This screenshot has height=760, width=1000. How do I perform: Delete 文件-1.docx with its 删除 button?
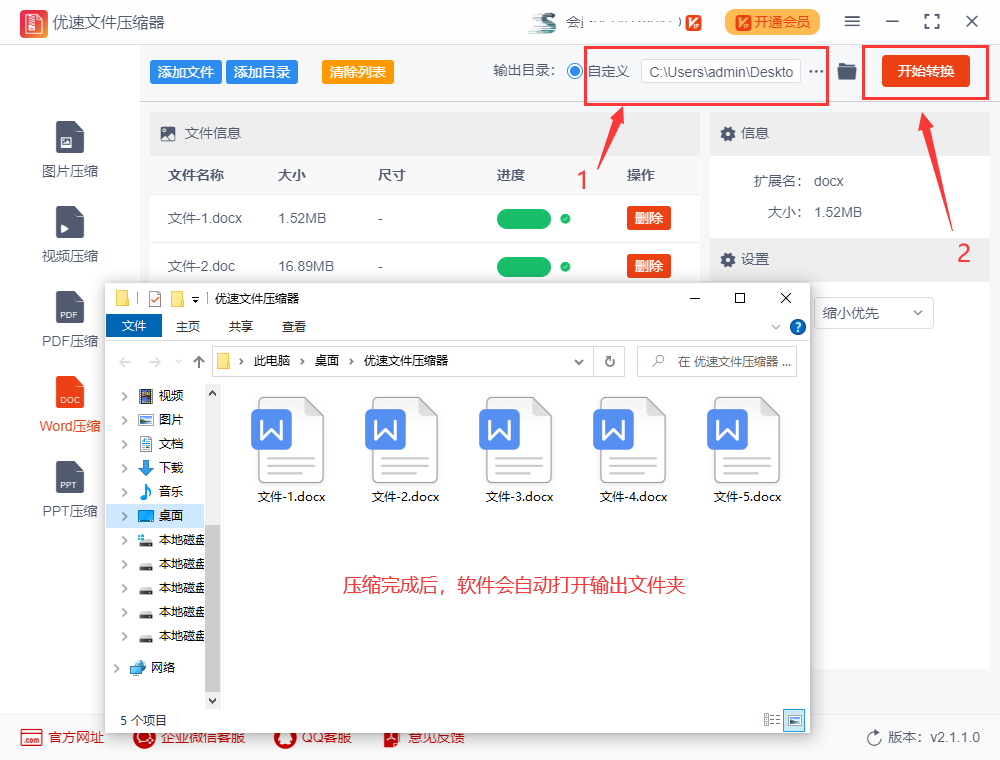coord(649,218)
